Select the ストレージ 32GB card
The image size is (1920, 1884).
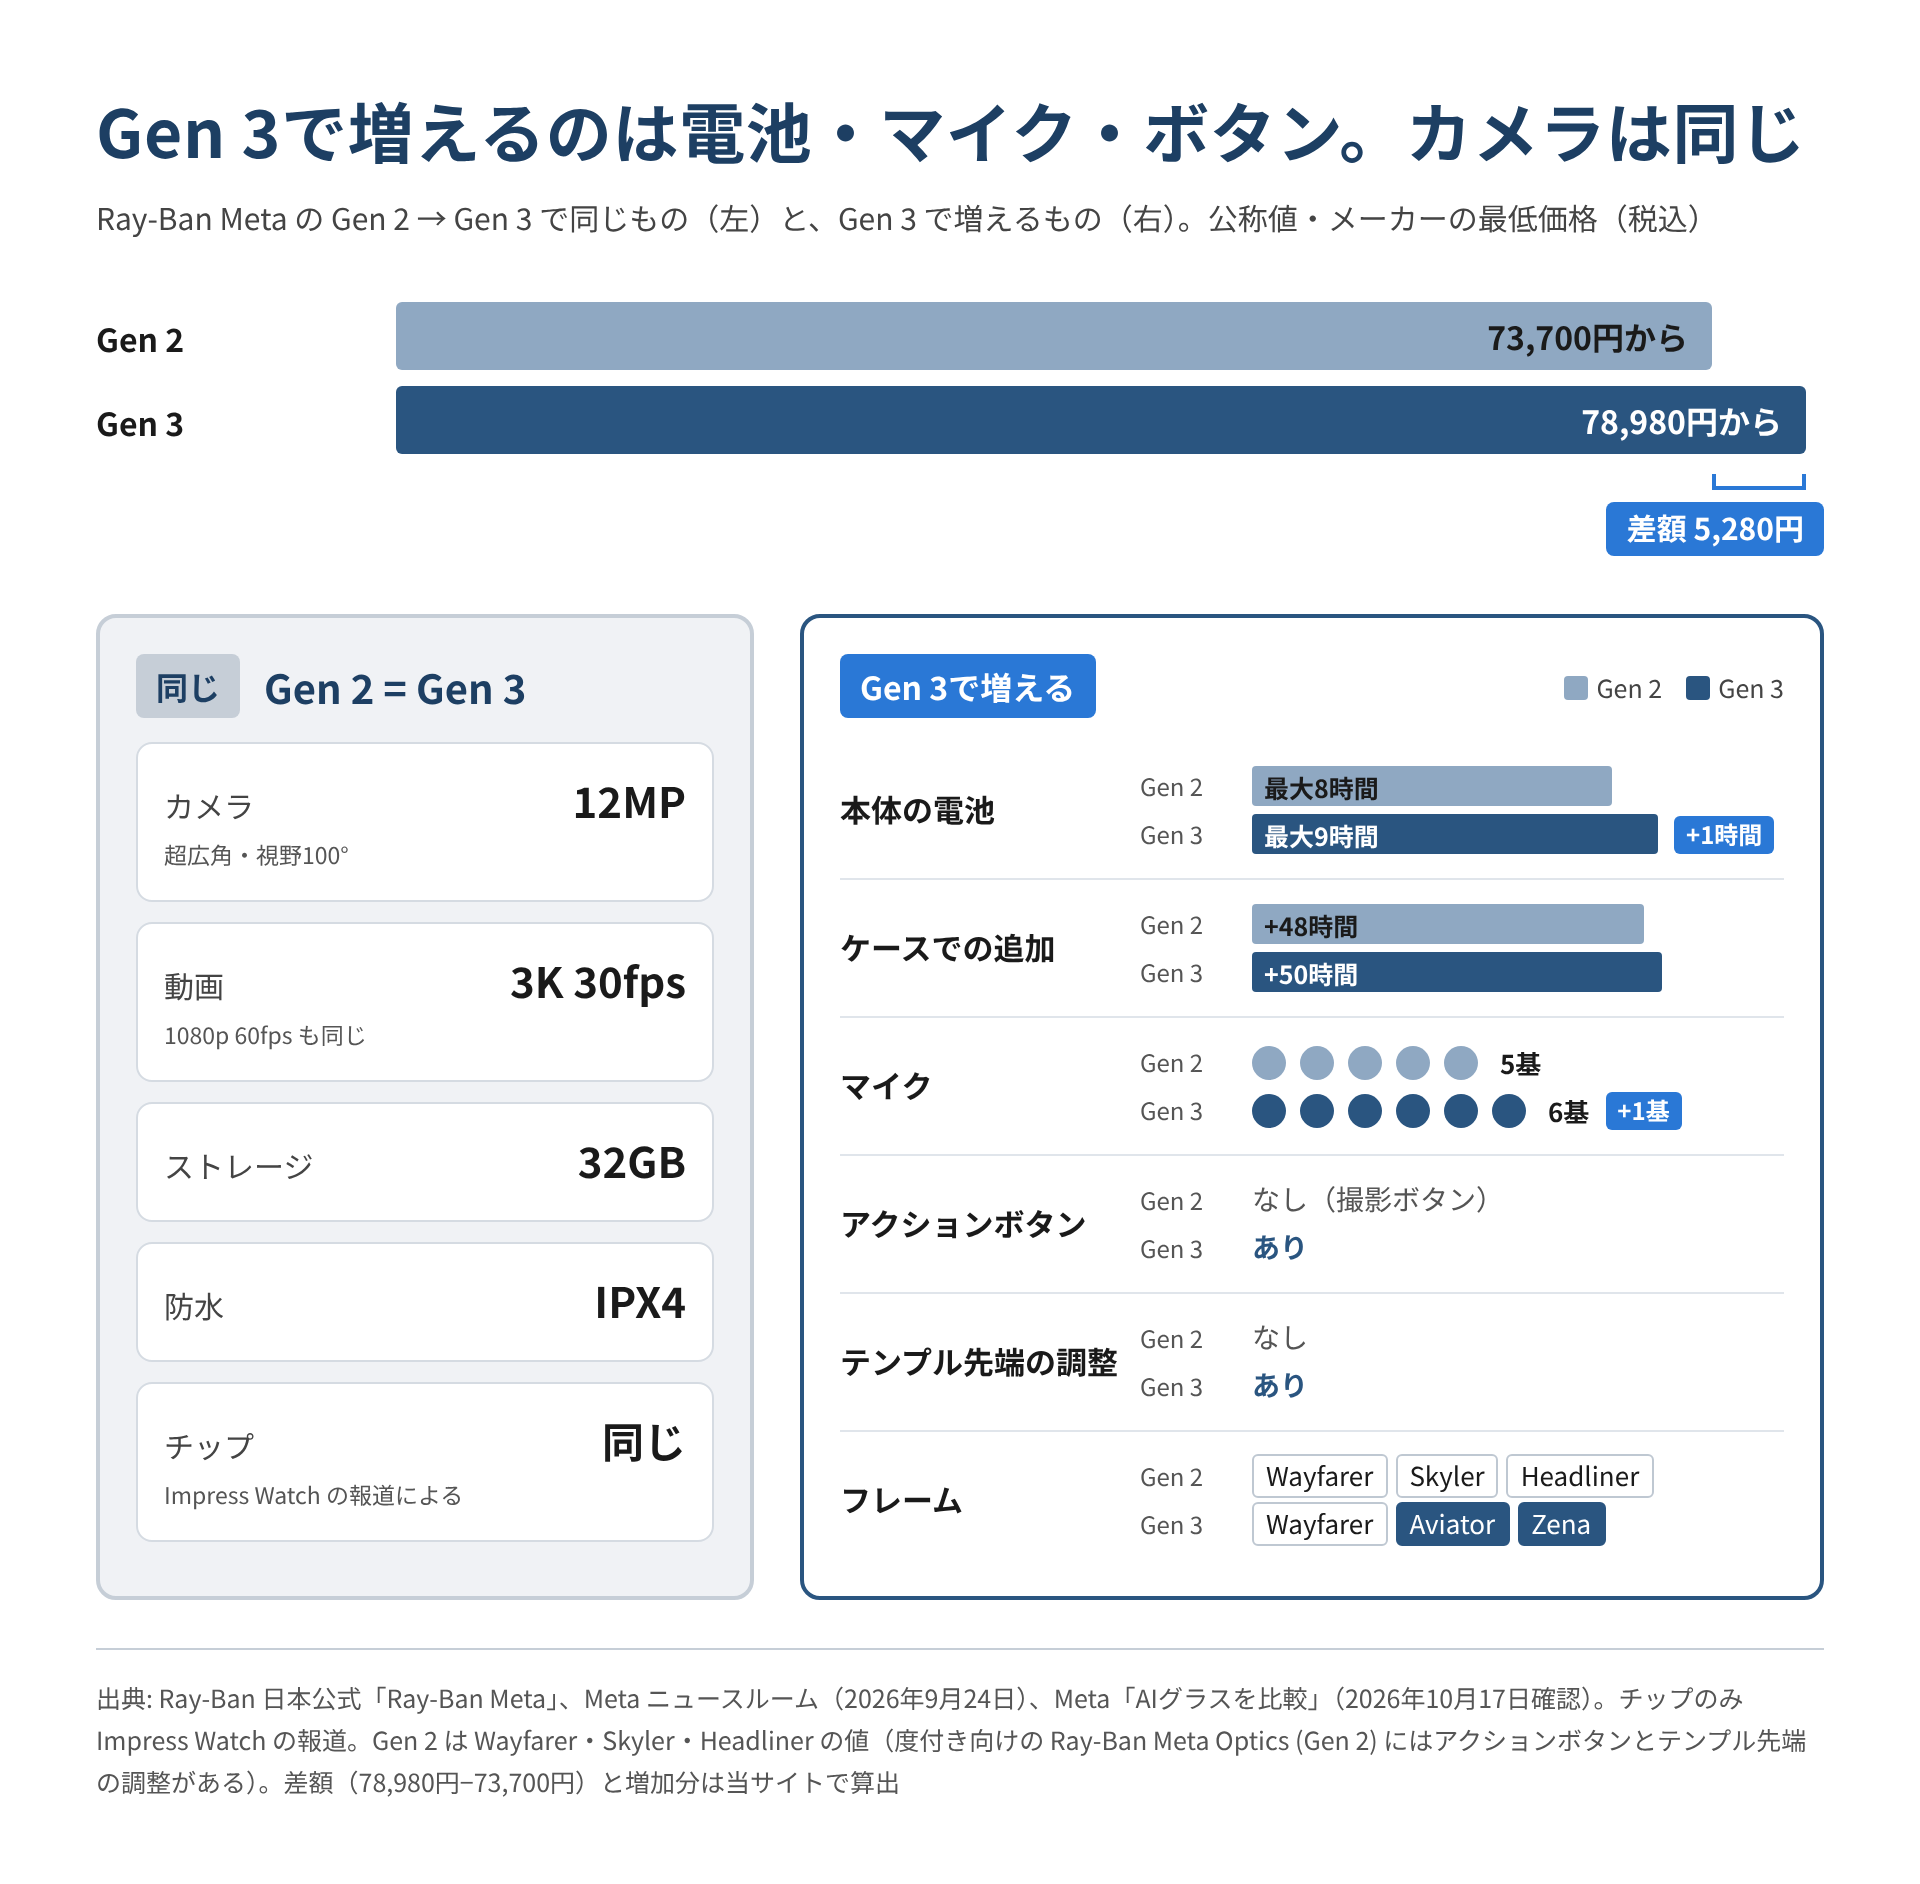pyautogui.click(x=425, y=1162)
